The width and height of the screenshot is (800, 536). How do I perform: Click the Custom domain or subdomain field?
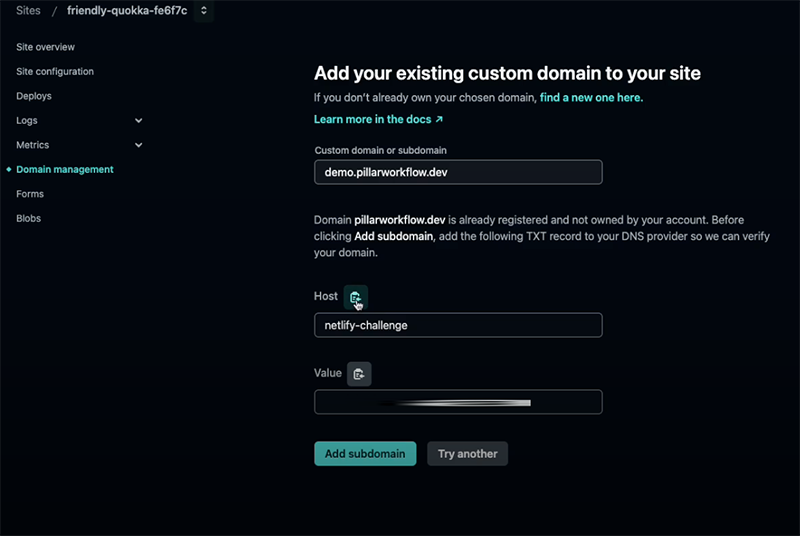point(458,172)
